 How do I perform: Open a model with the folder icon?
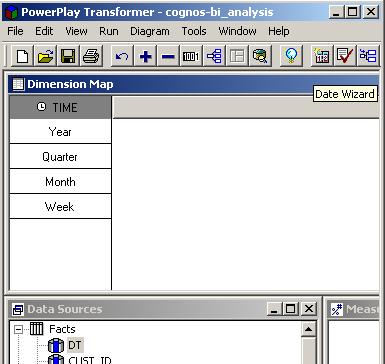point(45,56)
